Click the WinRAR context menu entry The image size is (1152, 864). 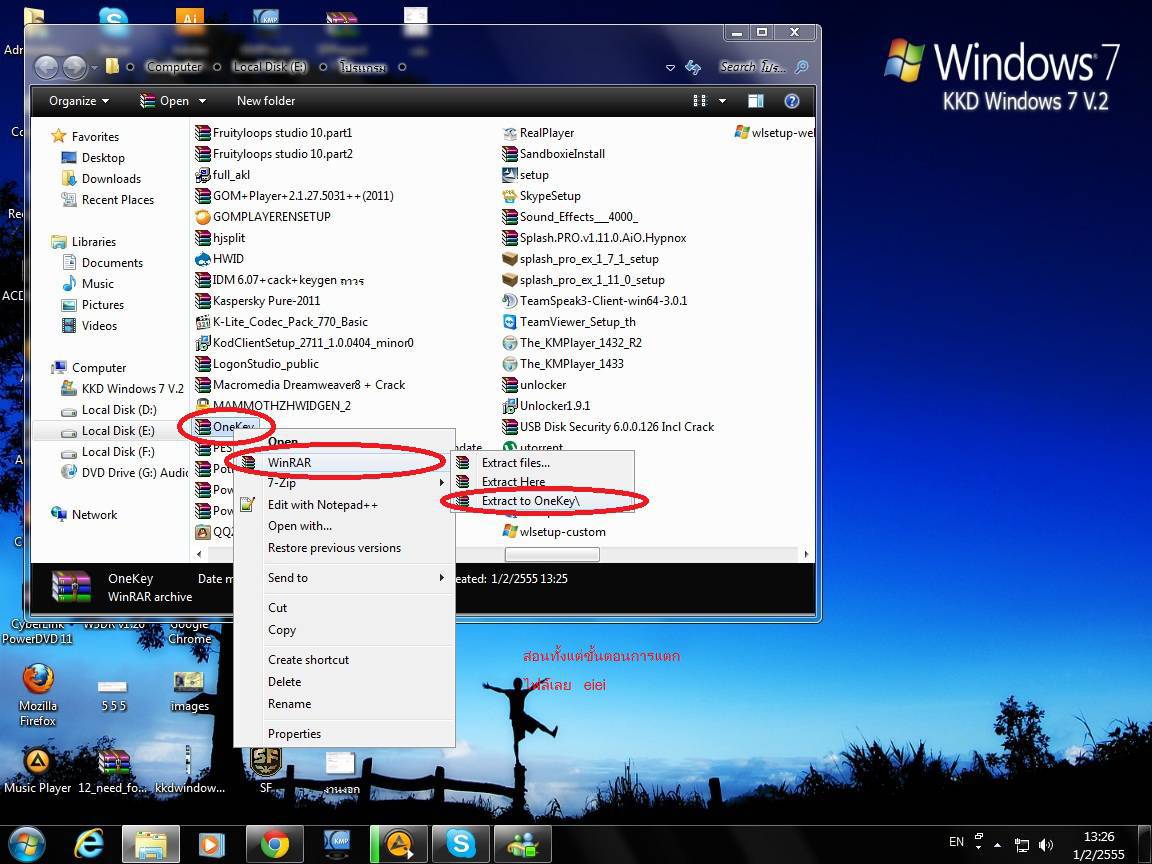(344, 463)
